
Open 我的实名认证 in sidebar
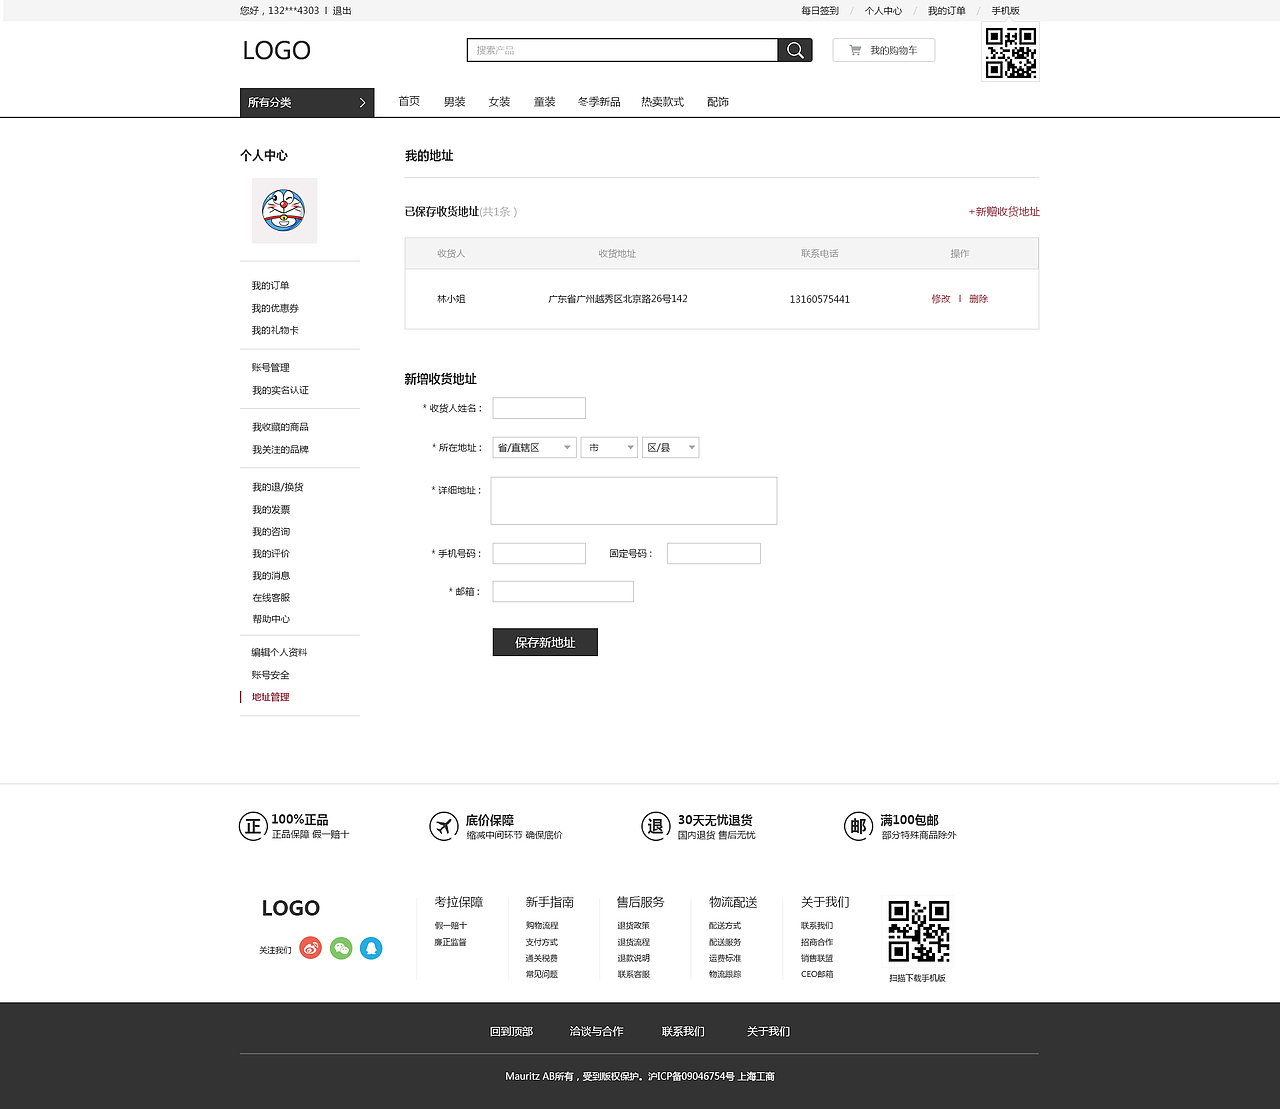click(x=280, y=391)
